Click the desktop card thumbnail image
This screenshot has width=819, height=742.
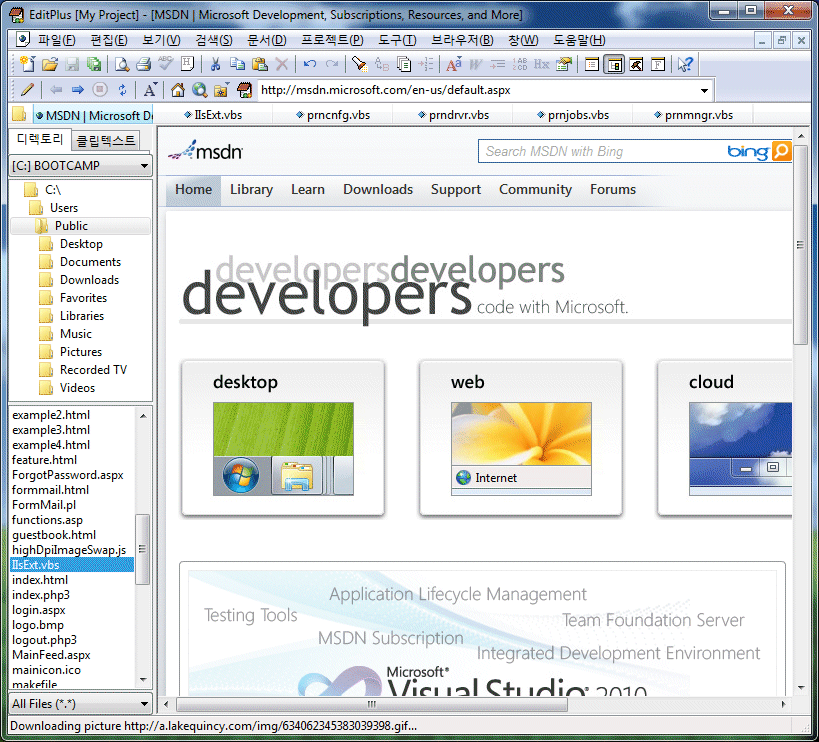tap(283, 449)
